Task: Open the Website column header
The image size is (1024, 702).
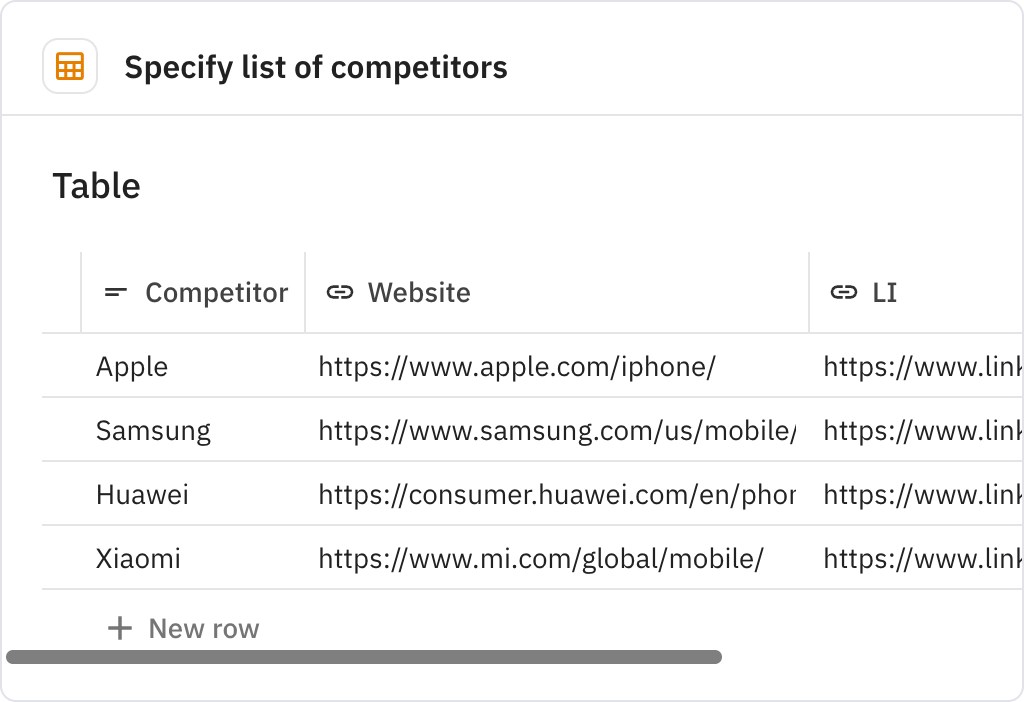Action: click(x=418, y=292)
